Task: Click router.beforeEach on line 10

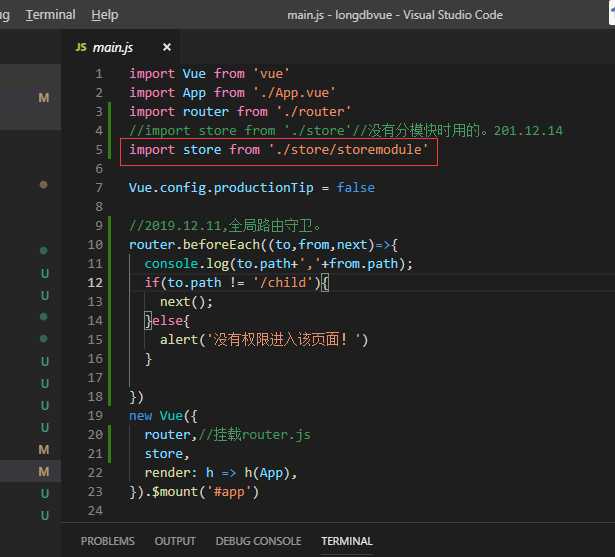Action: (x=195, y=245)
